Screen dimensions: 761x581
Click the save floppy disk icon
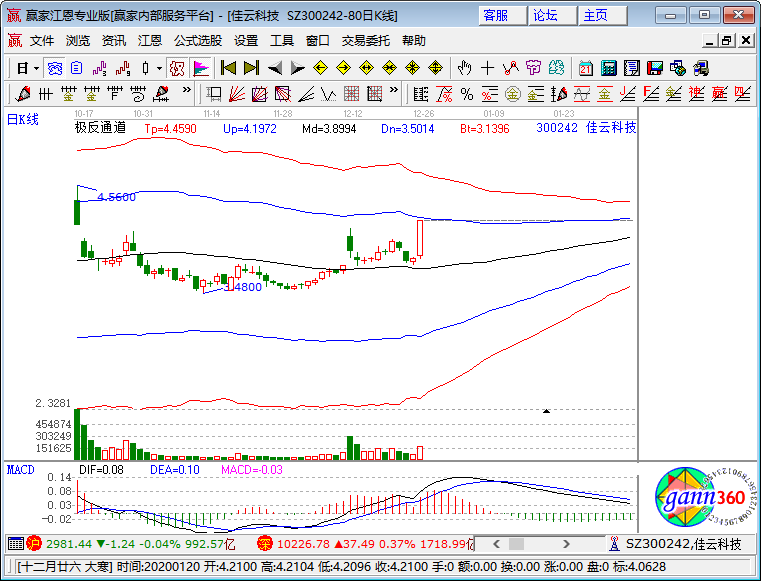click(x=654, y=68)
